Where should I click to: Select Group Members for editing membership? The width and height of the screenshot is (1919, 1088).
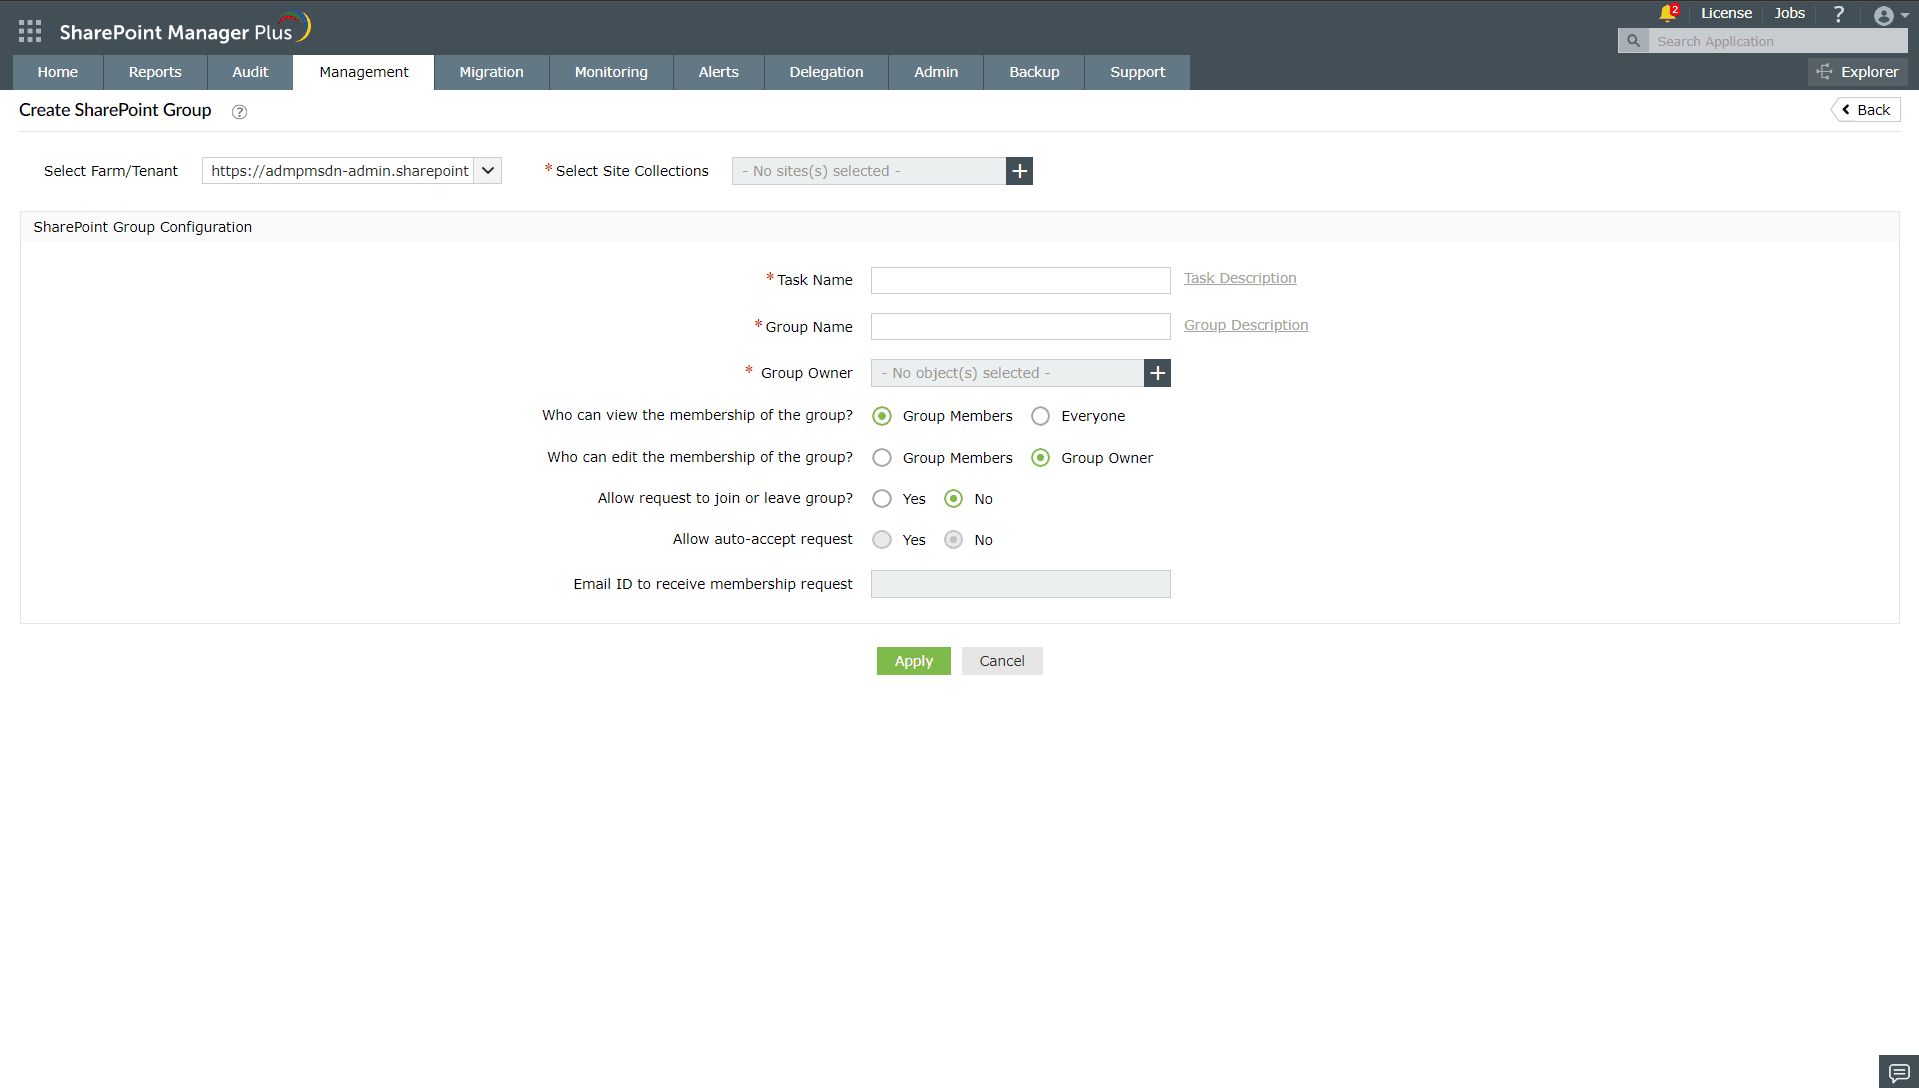[x=882, y=458]
